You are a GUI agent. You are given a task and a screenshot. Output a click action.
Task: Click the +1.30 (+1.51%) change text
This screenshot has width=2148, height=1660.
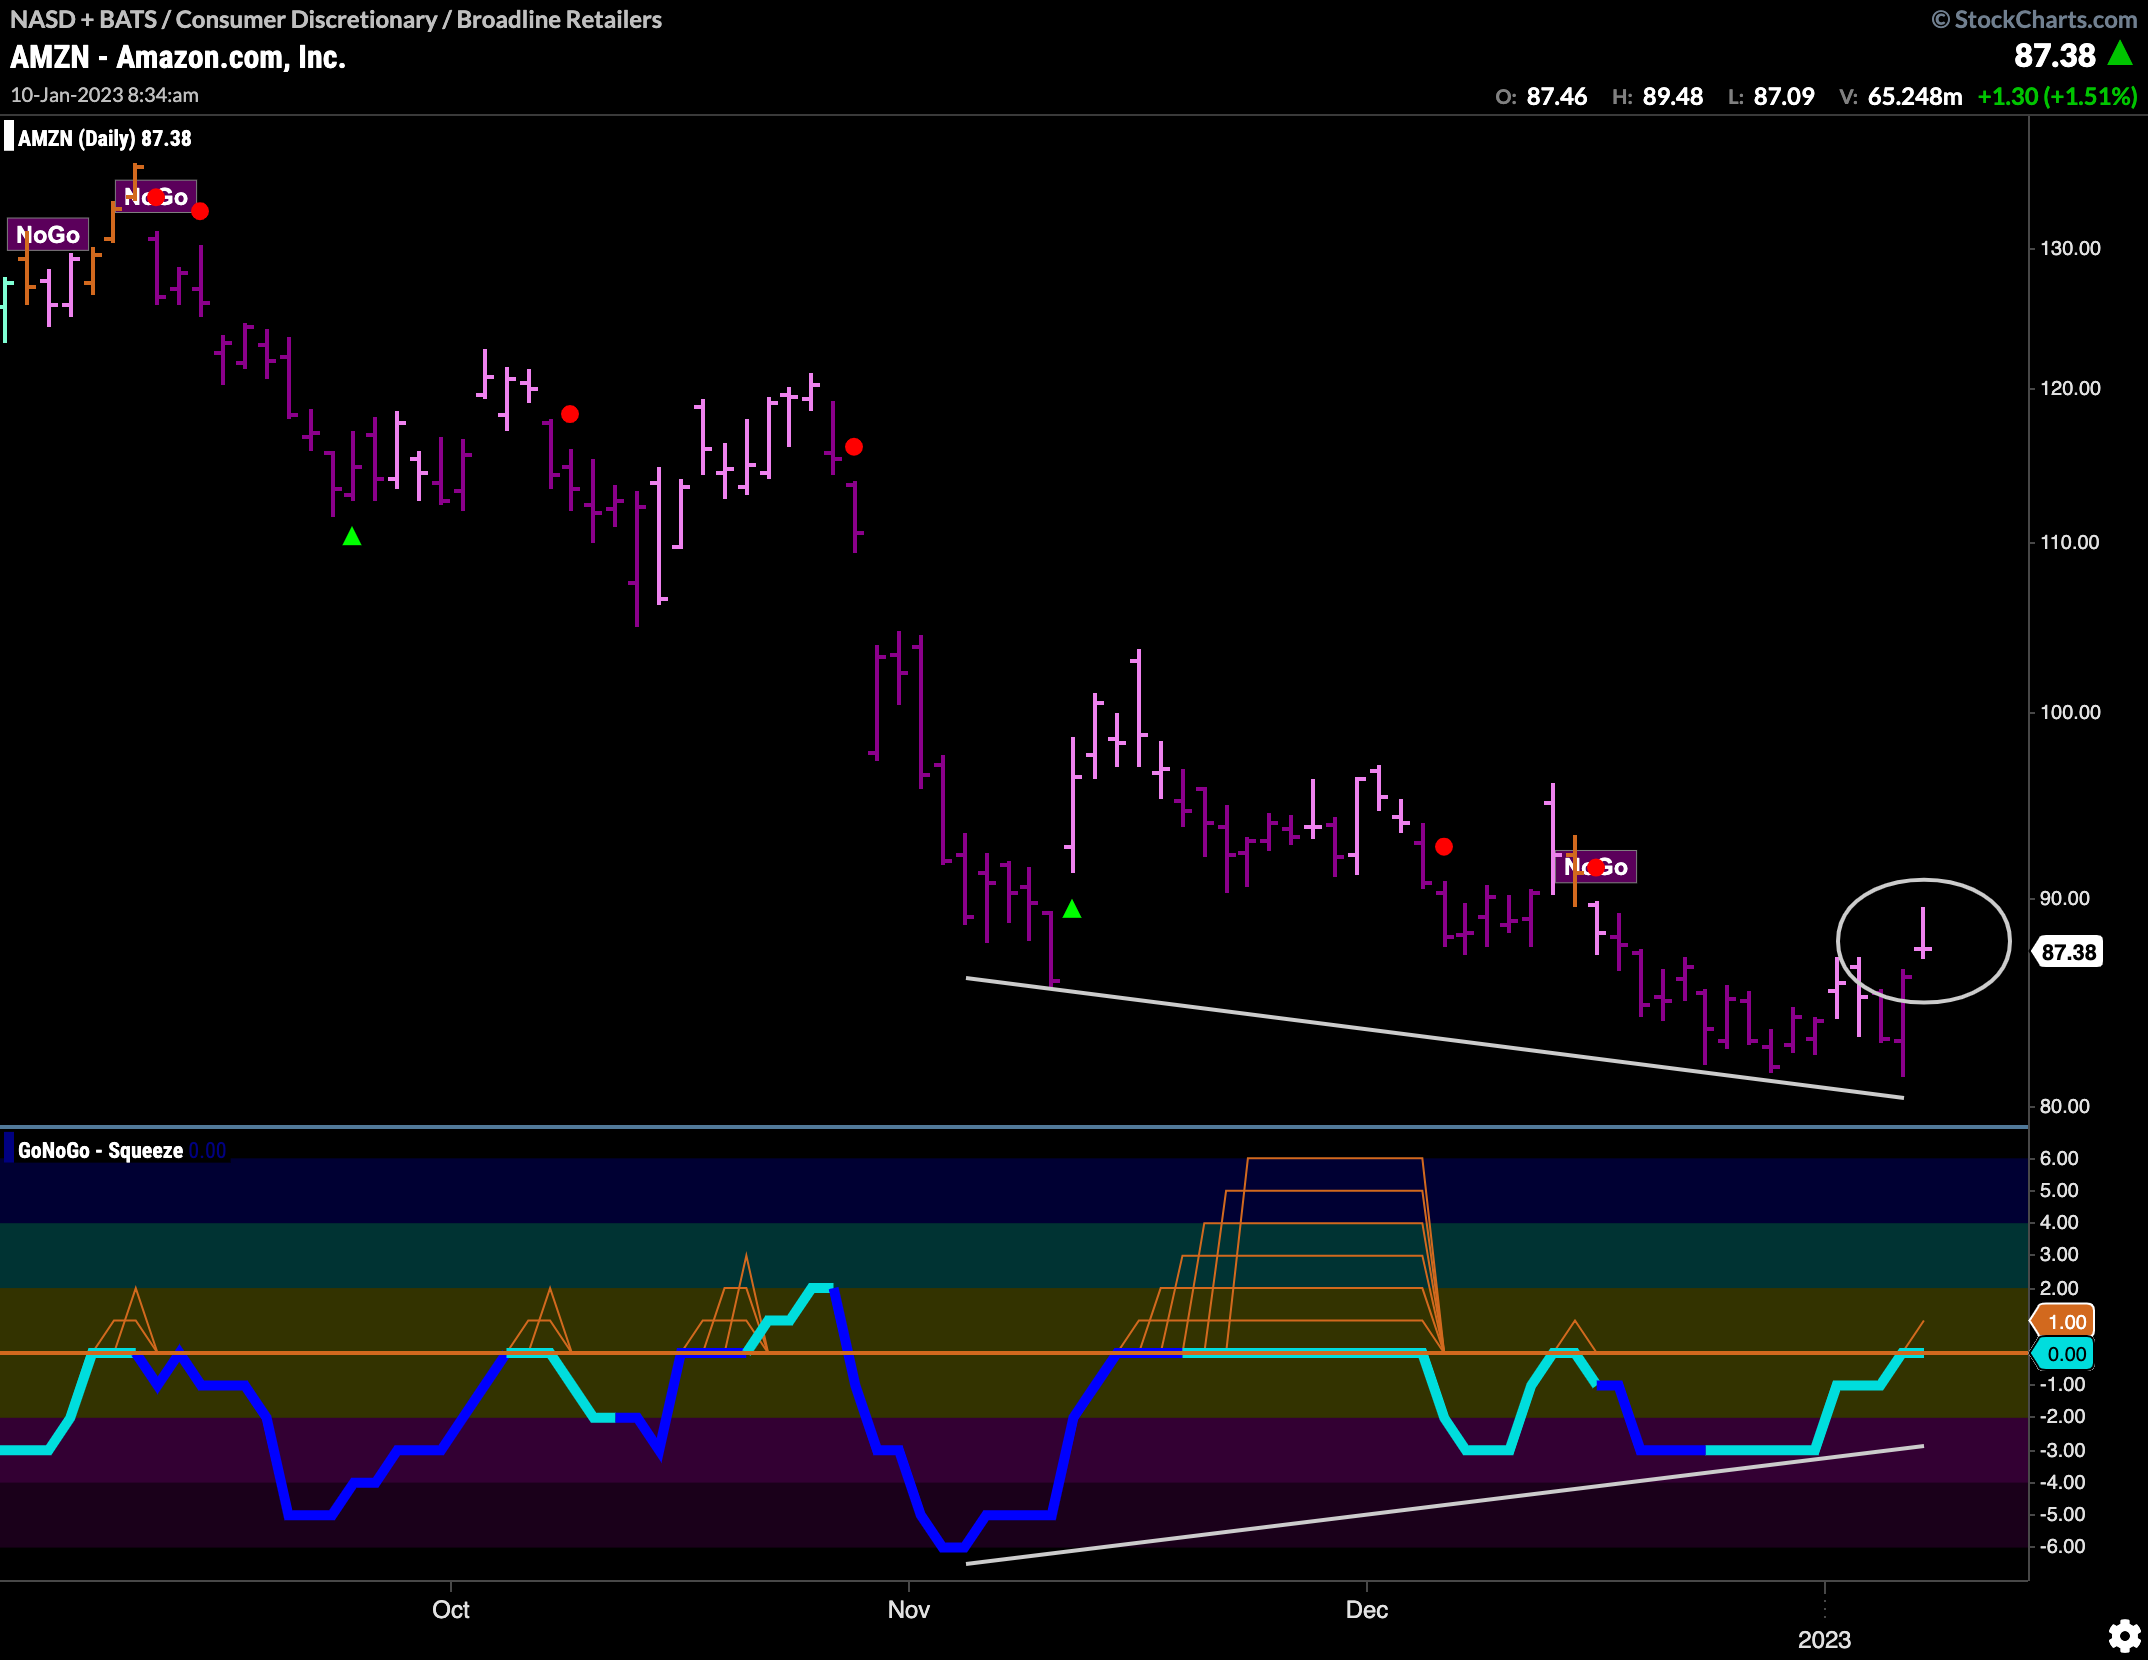[x=2057, y=96]
